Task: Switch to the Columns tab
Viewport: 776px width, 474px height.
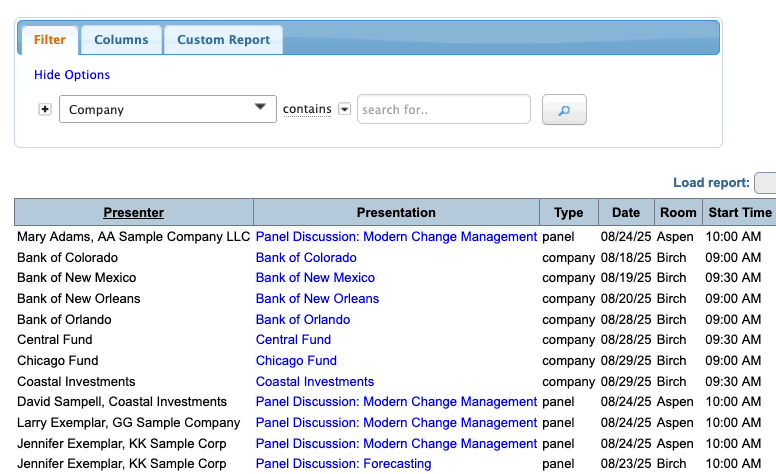Action: (x=121, y=40)
